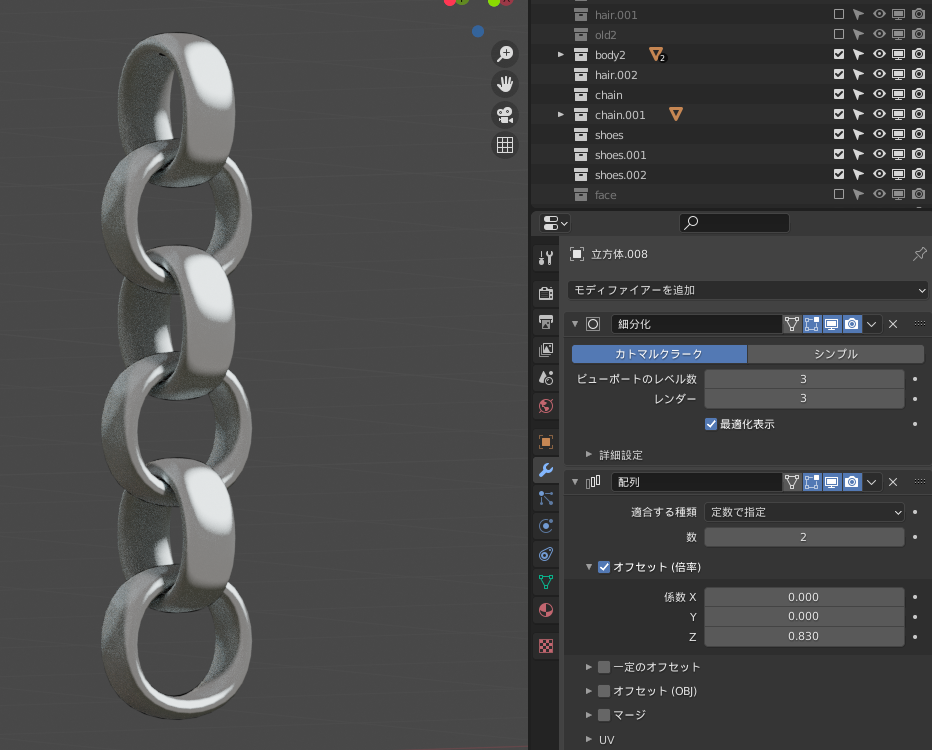Toggle 細分化 modifier render camera icon
Viewport: 932px width, 750px height.
(x=852, y=324)
